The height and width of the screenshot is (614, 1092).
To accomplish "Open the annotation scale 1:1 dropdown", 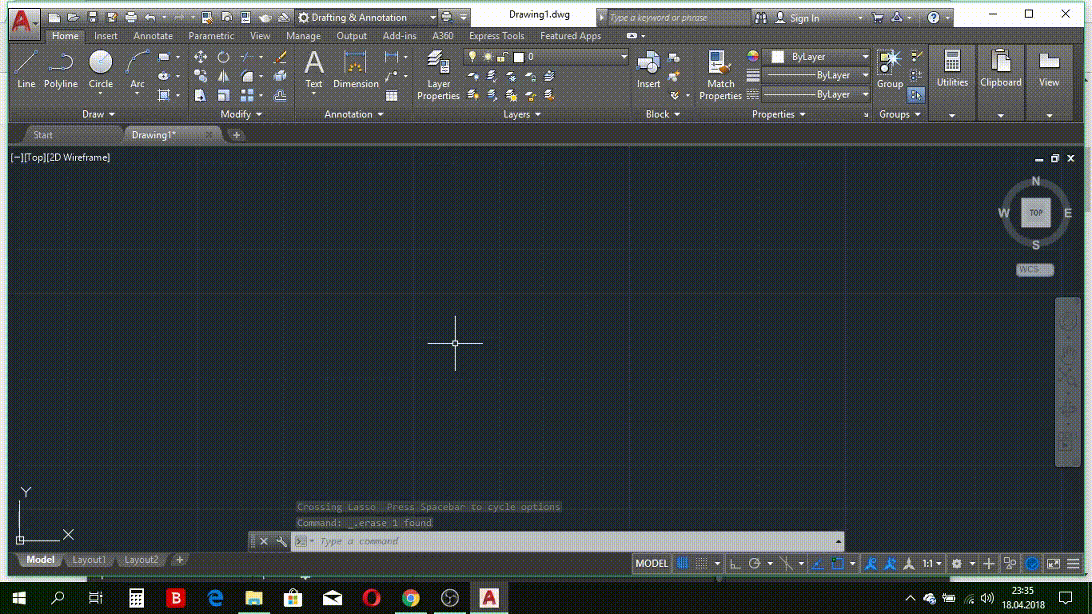I will [932, 563].
